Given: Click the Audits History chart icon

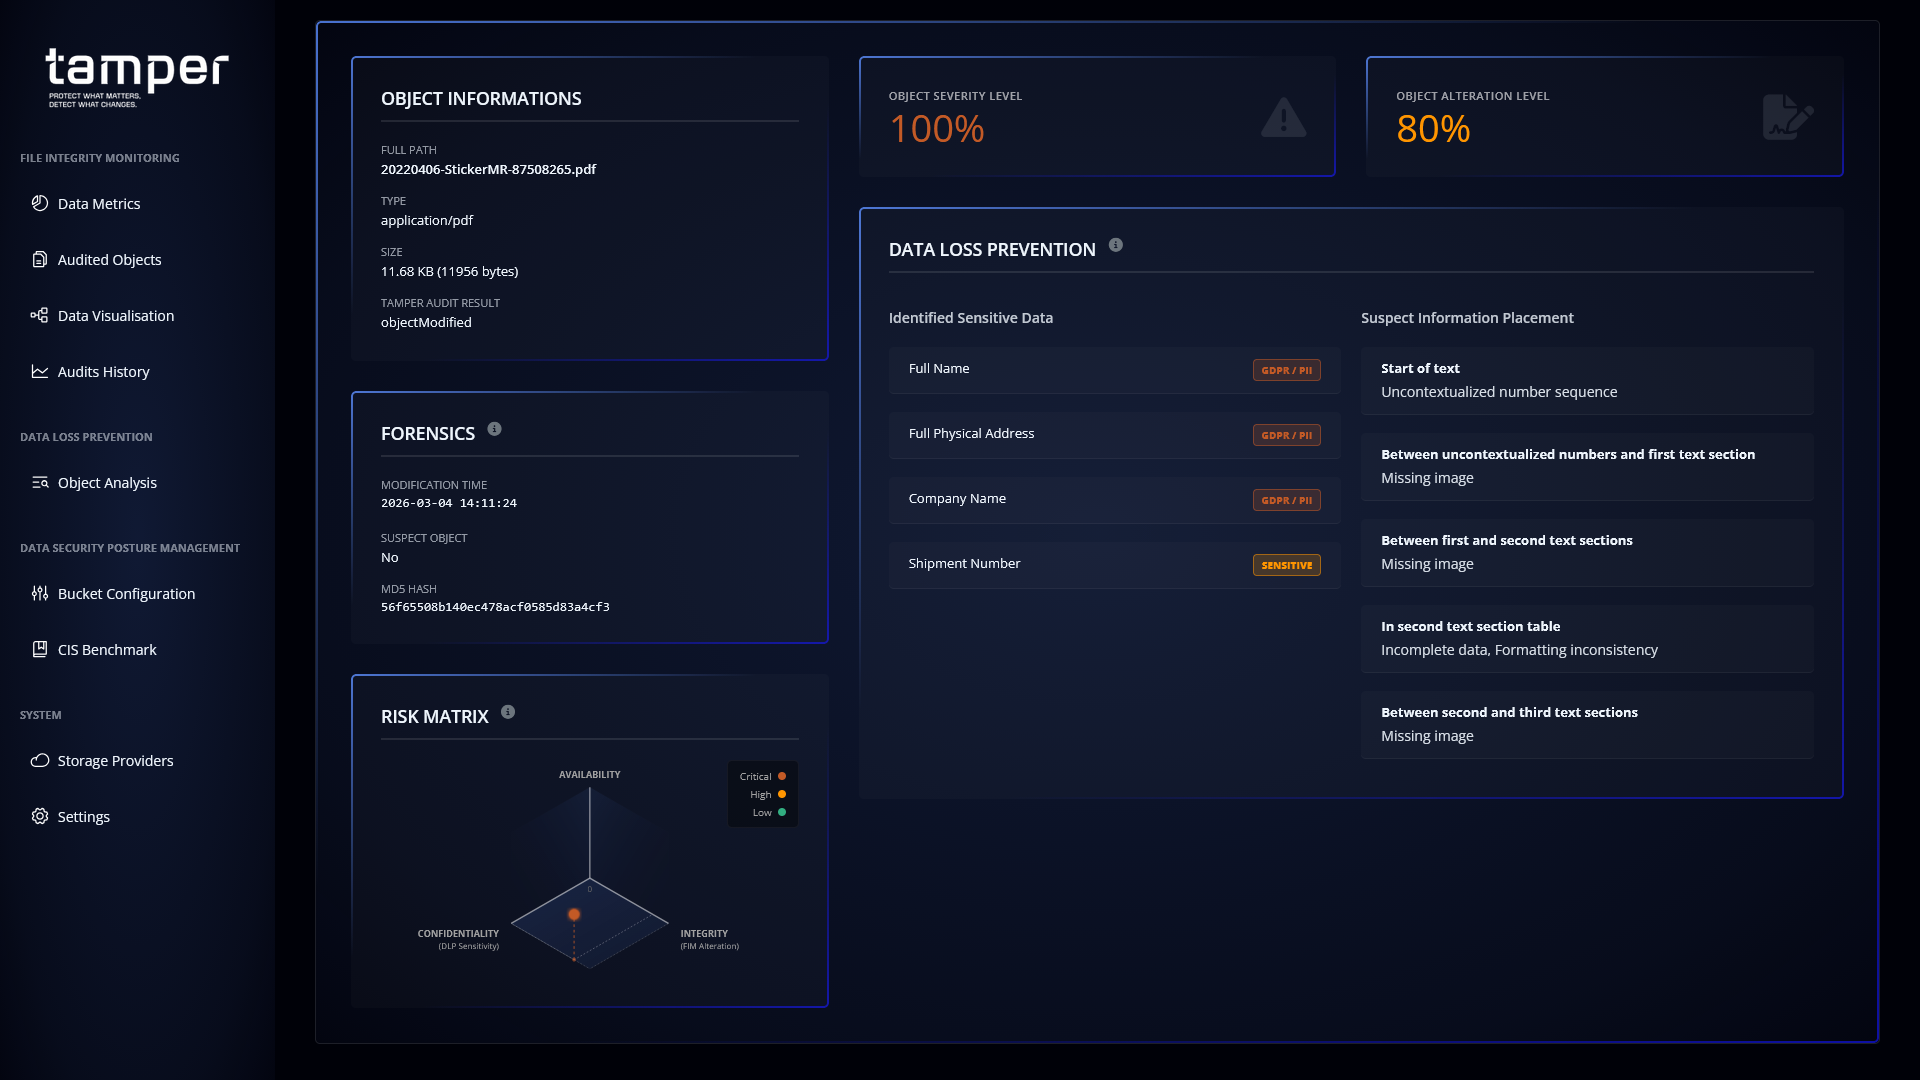Looking at the screenshot, I should click(x=40, y=371).
